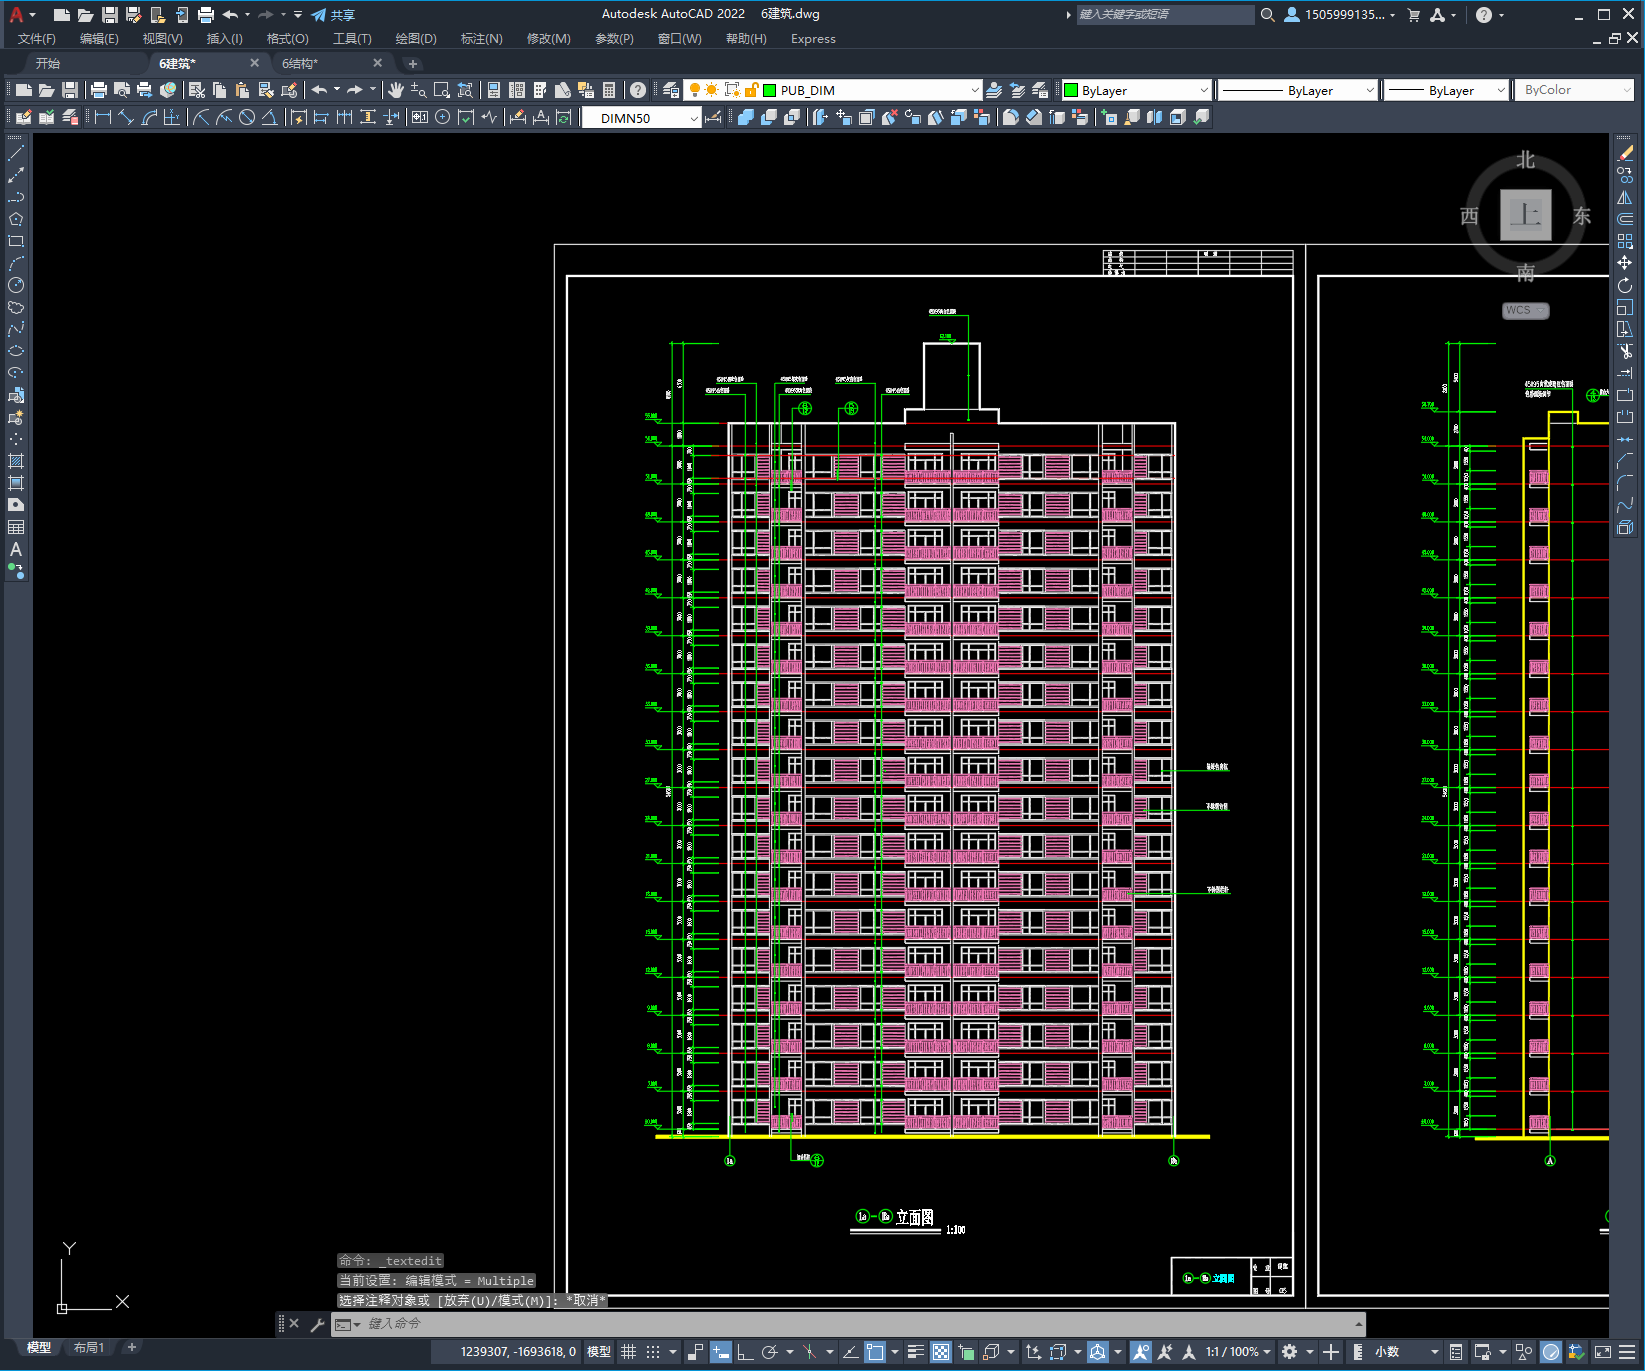This screenshot has height=1371, width=1645.
Task: Open the Express menu
Action: (x=813, y=39)
